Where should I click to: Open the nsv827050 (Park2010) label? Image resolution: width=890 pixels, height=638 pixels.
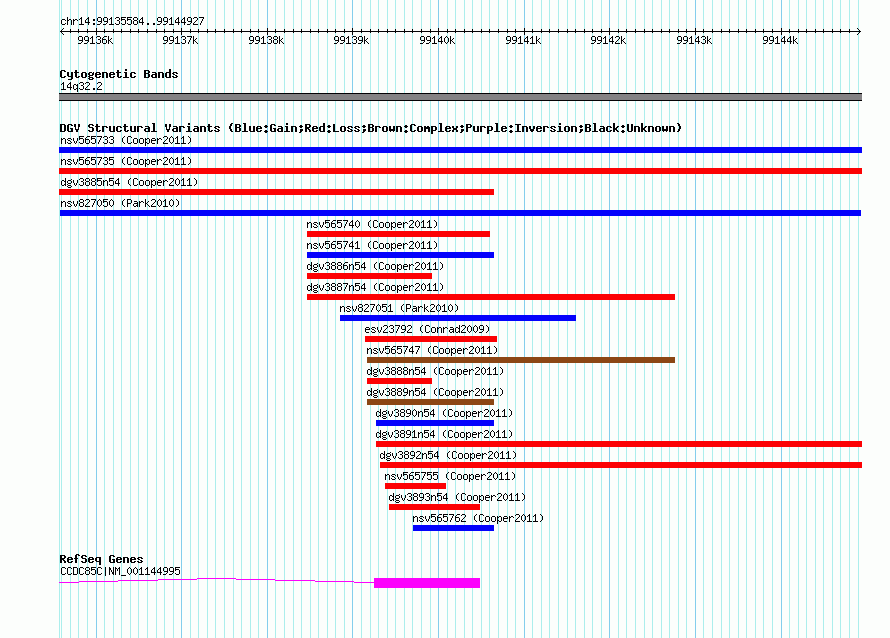(x=120, y=203)
